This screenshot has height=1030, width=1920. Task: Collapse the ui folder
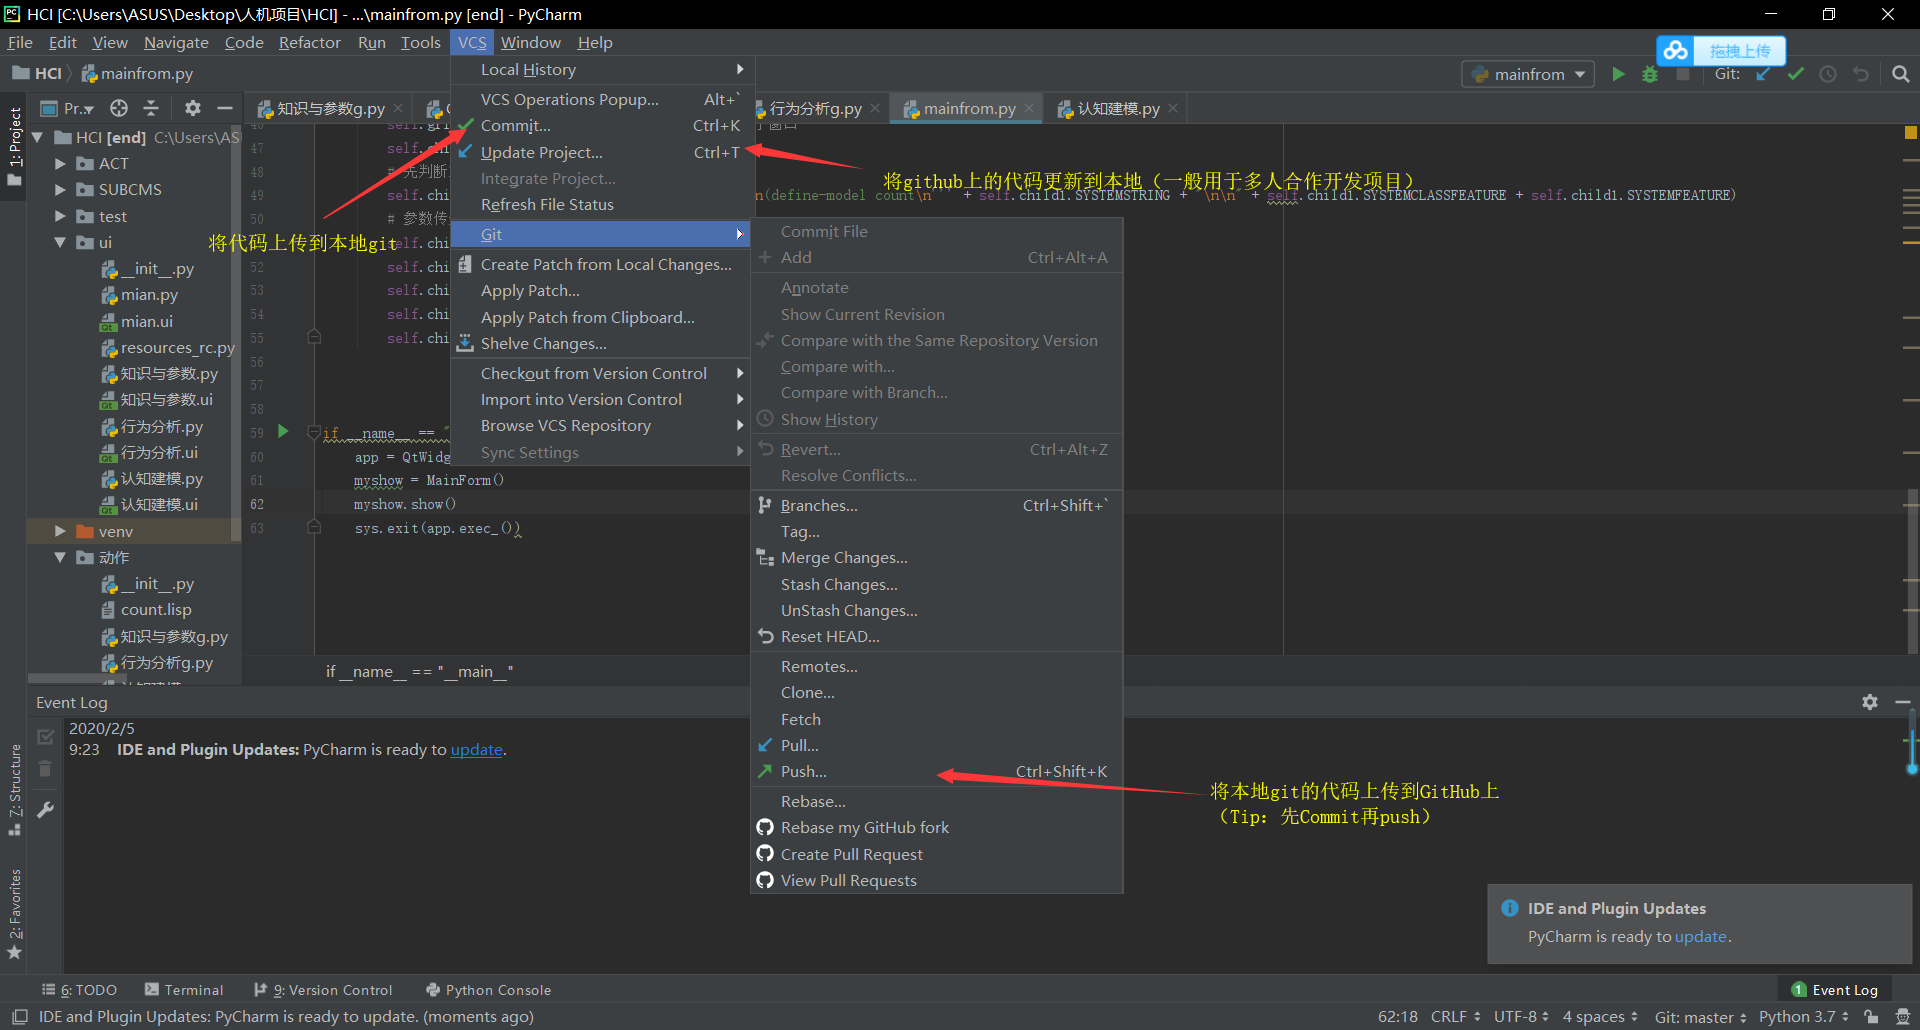coord(60,242)
